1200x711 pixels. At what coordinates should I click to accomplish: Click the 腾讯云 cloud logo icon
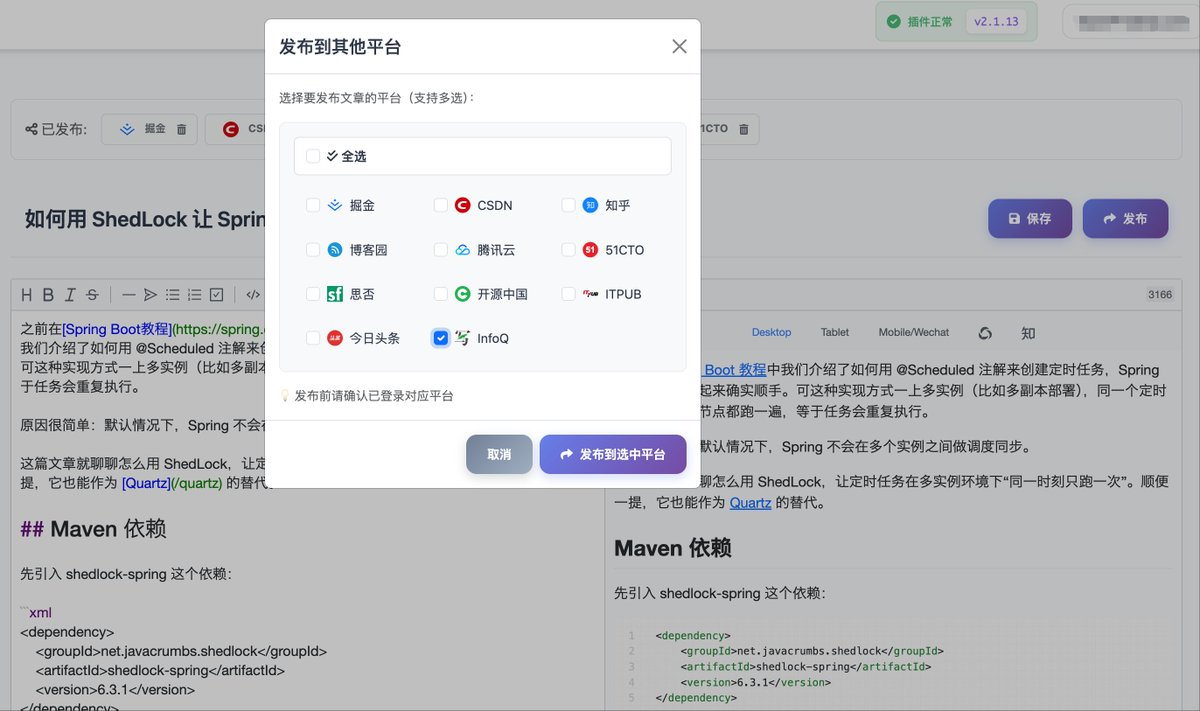click(x=462, y=250)
